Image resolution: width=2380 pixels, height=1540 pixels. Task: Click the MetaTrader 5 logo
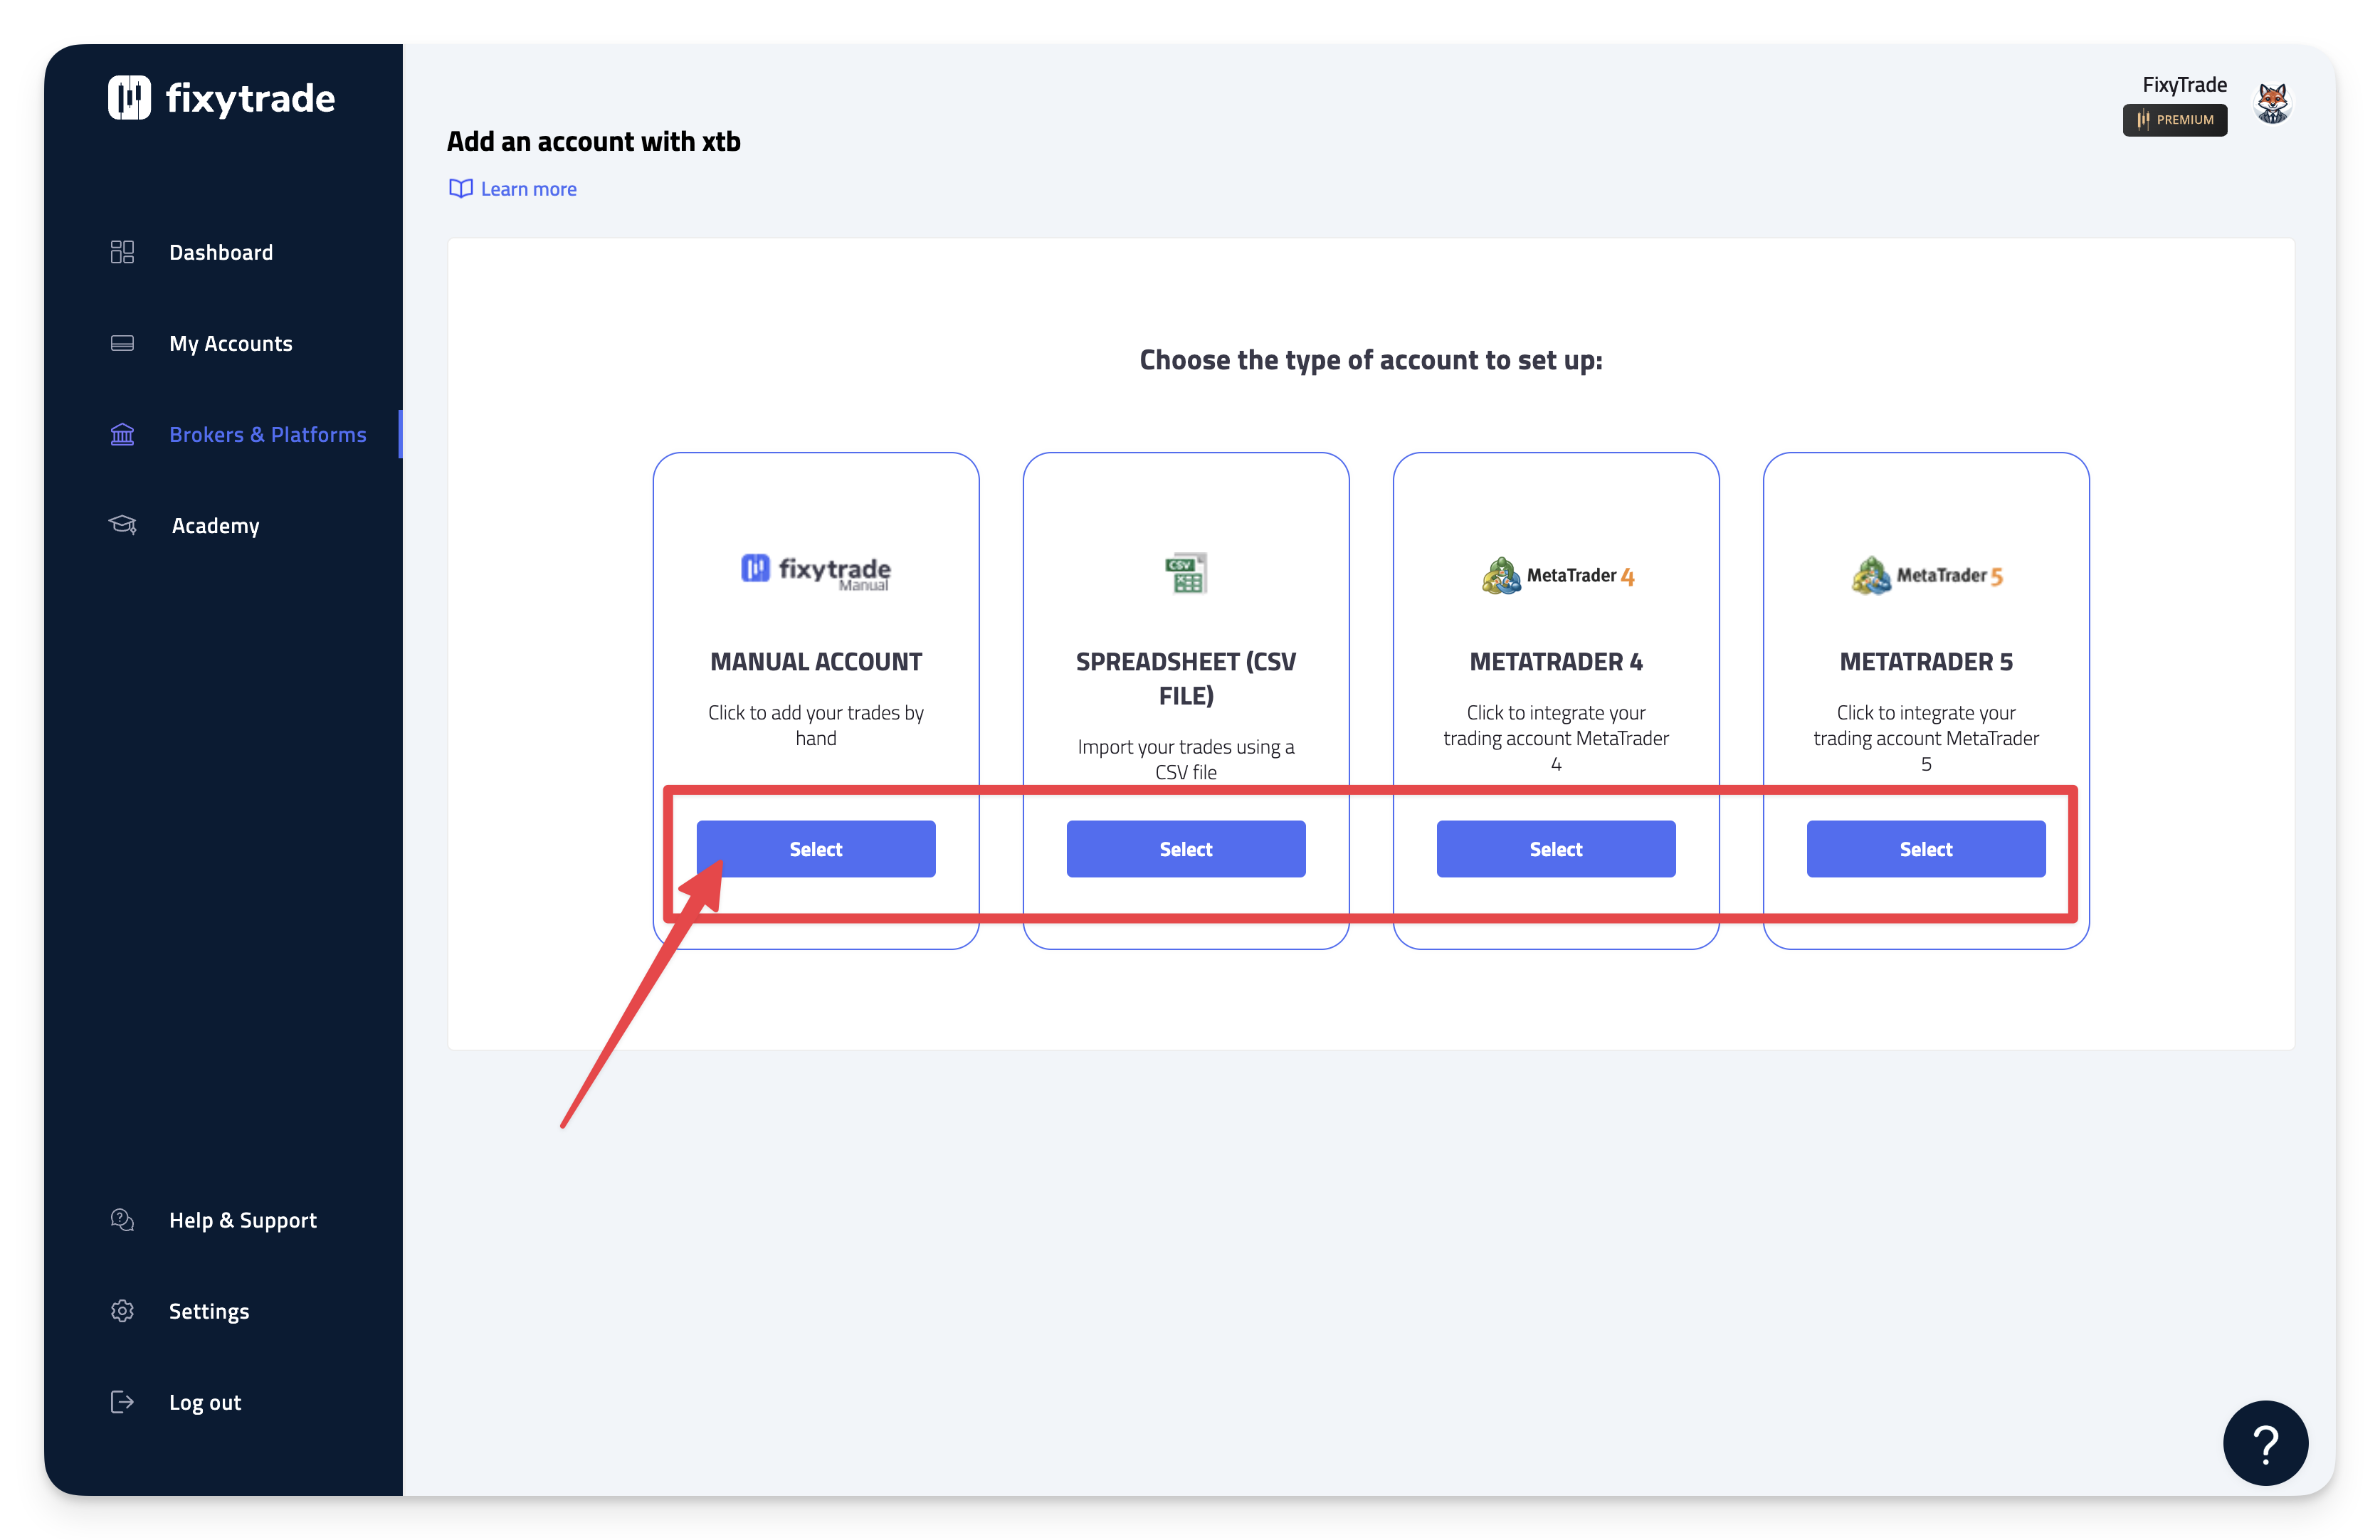pos(1926,576)
